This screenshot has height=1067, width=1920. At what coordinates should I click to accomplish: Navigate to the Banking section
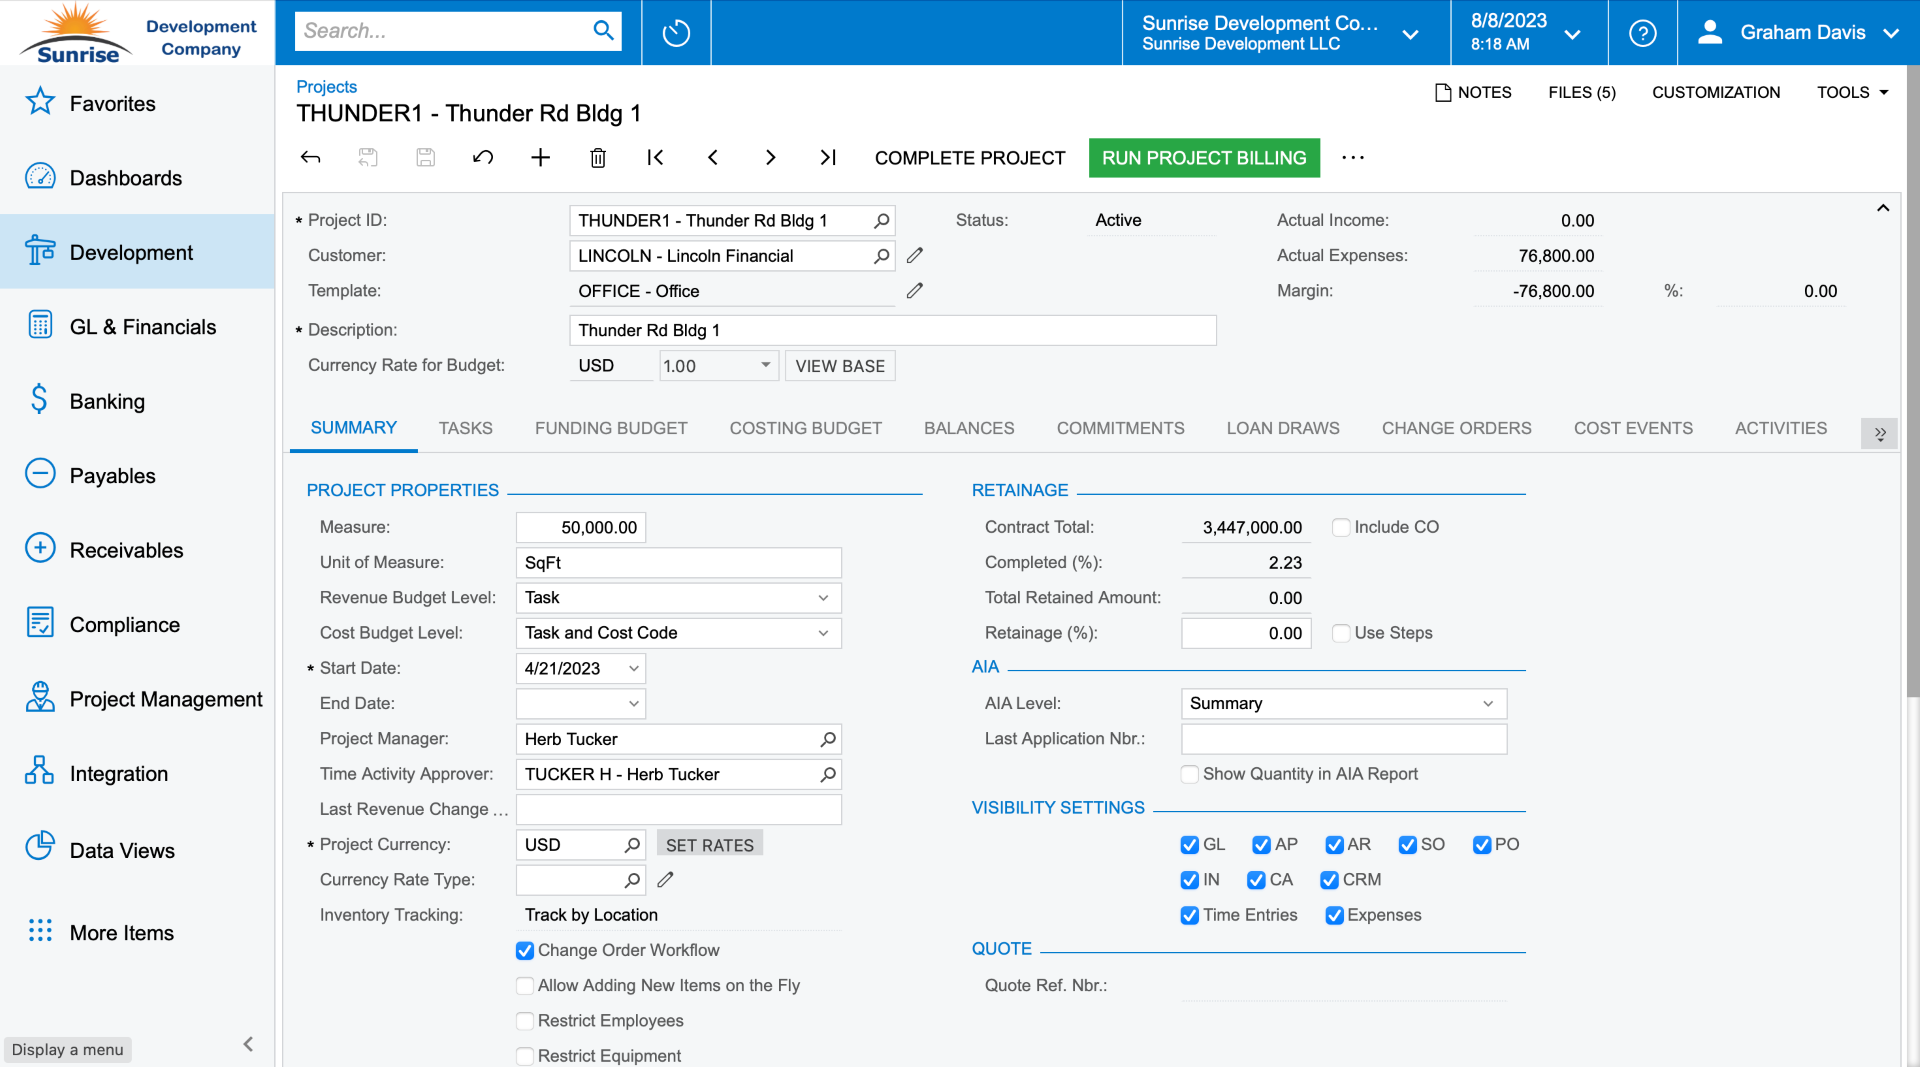click(x=107, y=400)
